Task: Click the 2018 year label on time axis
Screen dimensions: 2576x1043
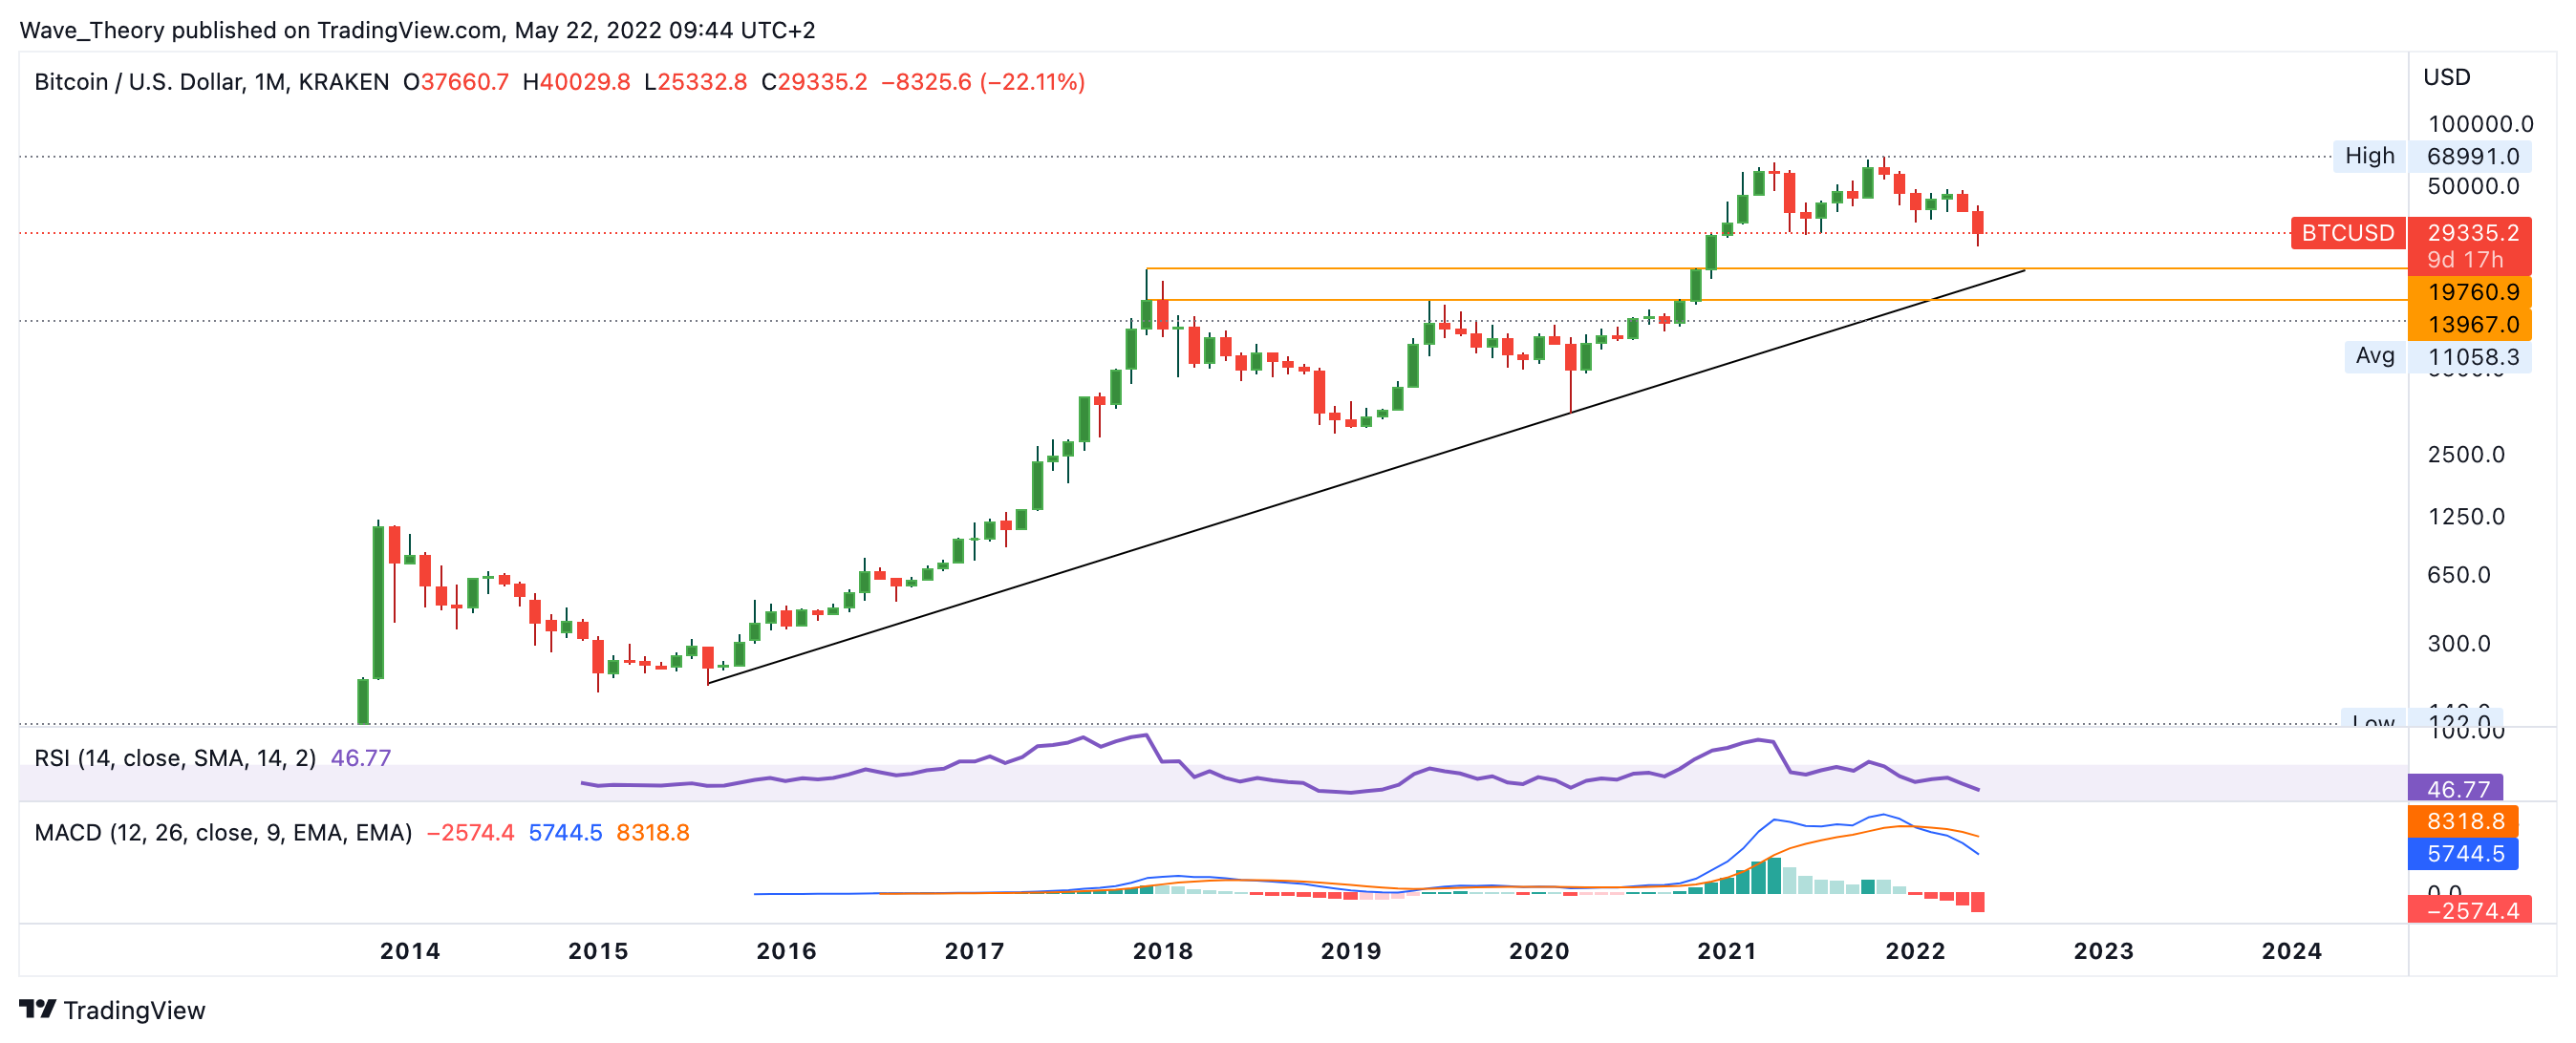Action: 1162,951
